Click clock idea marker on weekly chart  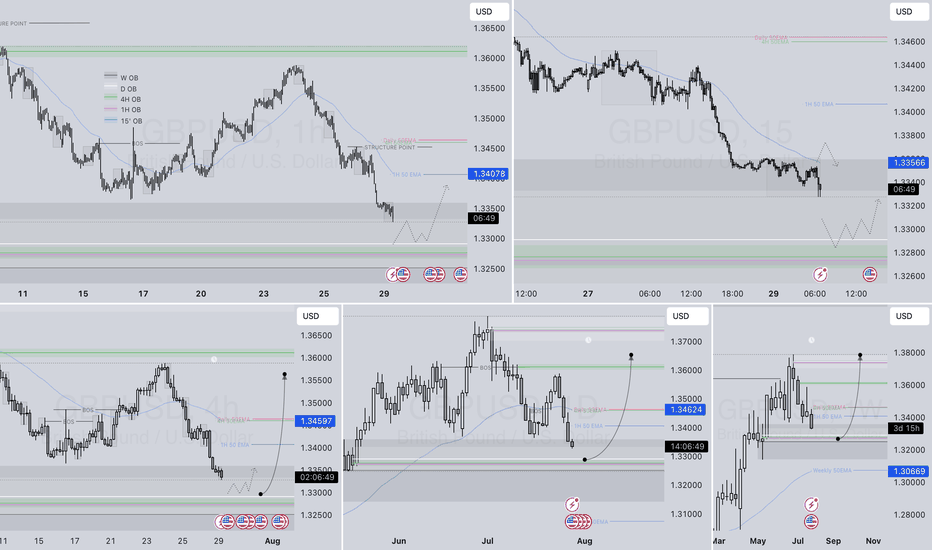pyautogui.click(x=811, y=340)
